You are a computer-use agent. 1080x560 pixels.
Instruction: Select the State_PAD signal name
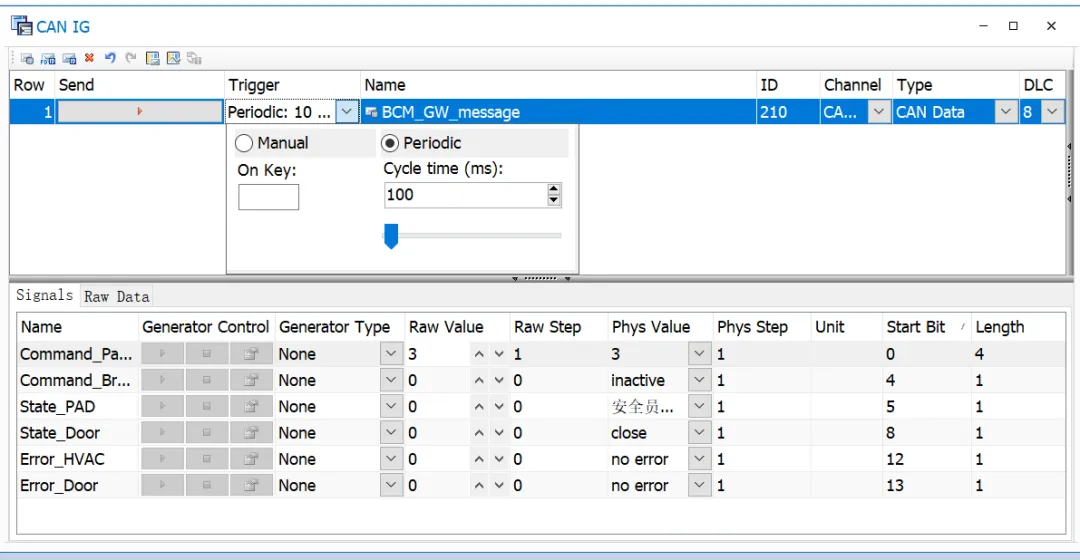(58, 406)
